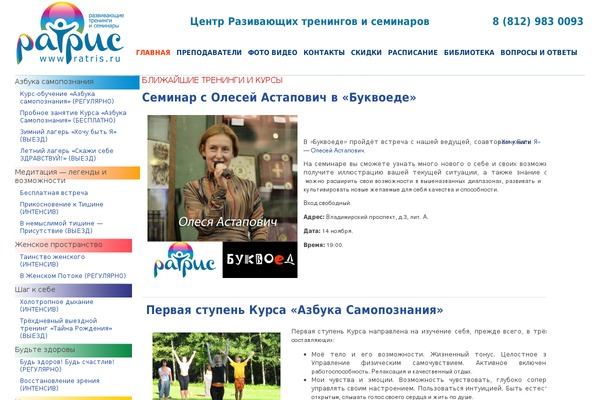This screenshot has width=600, height=400.
Task: Open Курс-обучение «Азбука самопознания» (РЕГУЛЯРНО) link
Action: 67,98
